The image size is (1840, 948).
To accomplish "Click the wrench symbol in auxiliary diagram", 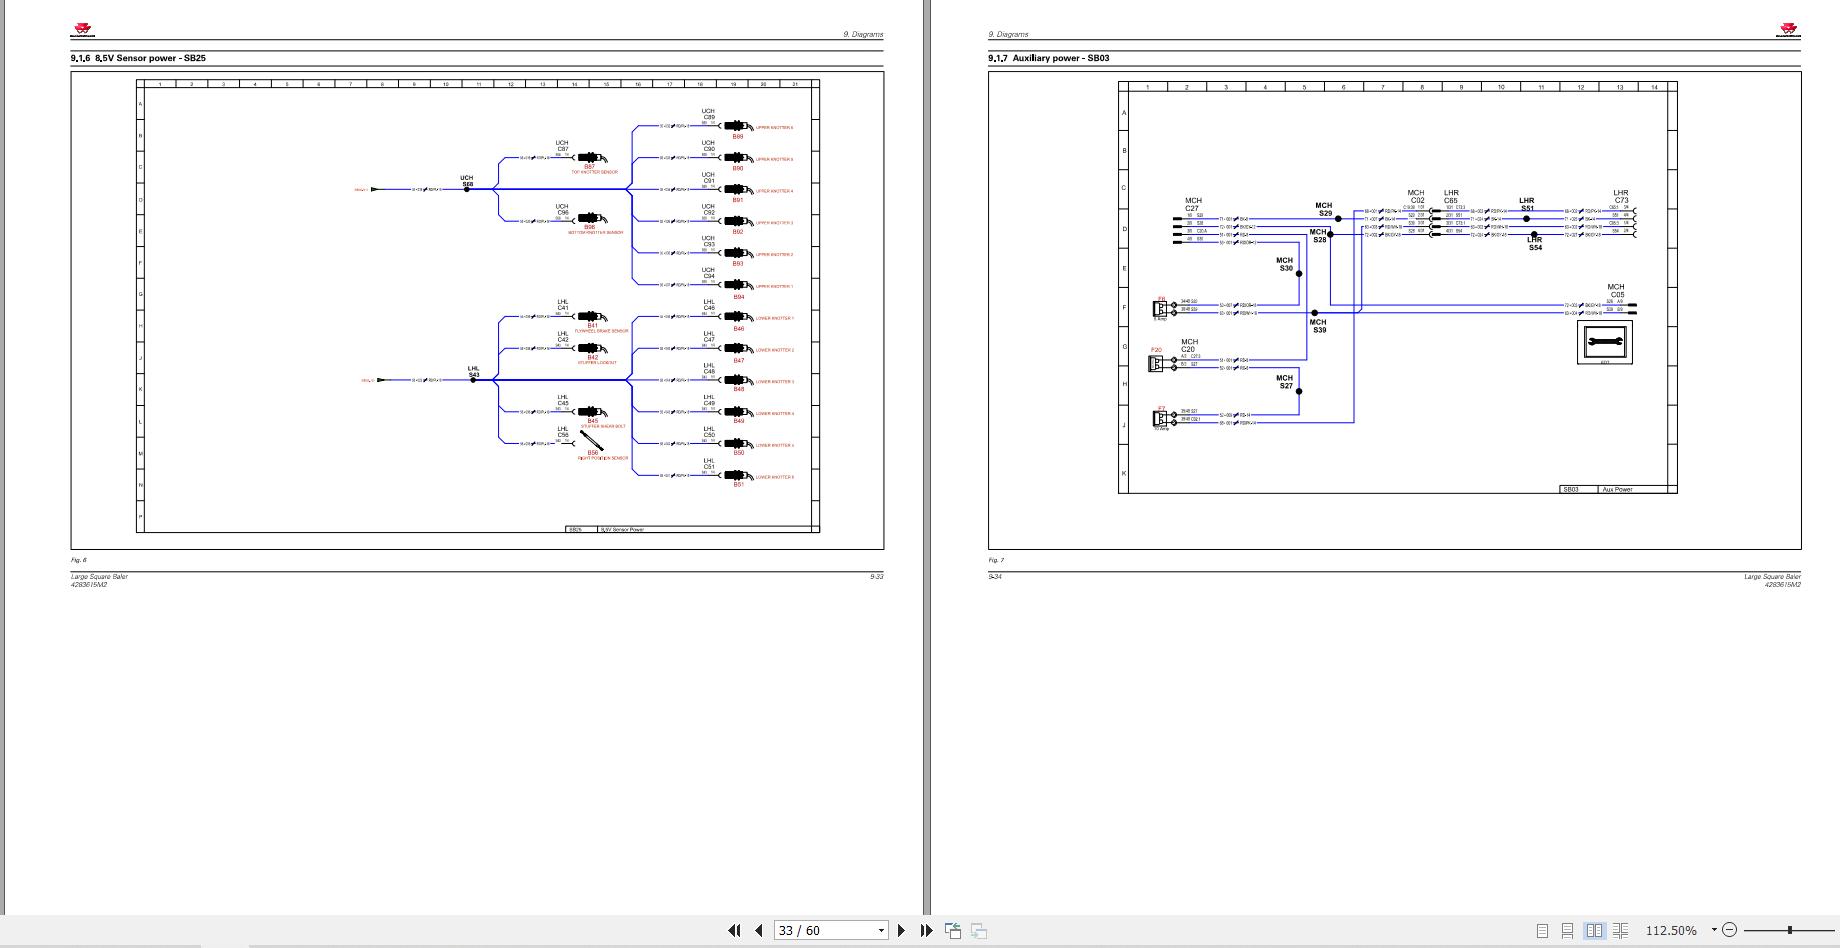I will pos(1604,343).
